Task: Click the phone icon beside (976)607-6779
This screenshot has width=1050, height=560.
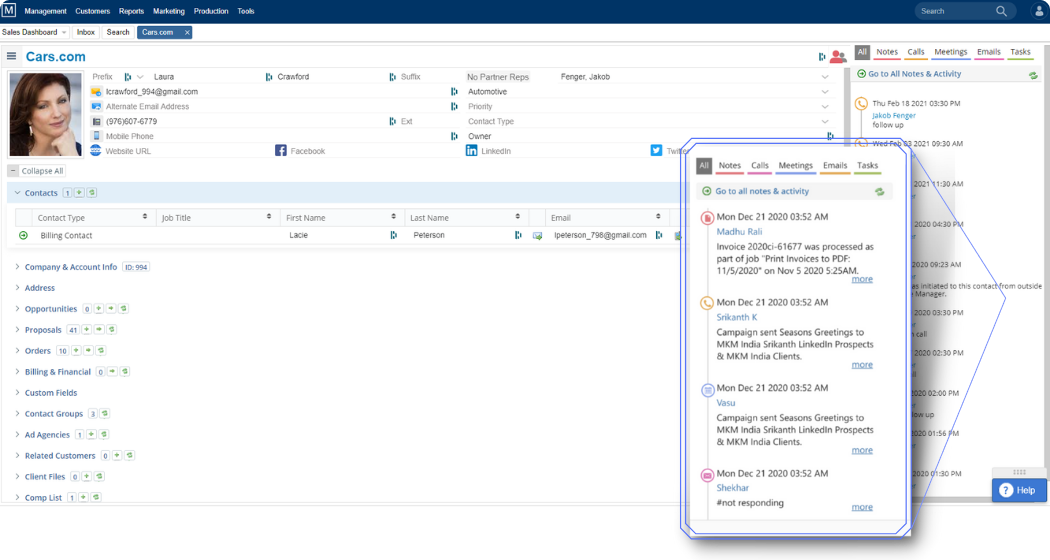Action: pyautogui.click(x=96, y=121)
